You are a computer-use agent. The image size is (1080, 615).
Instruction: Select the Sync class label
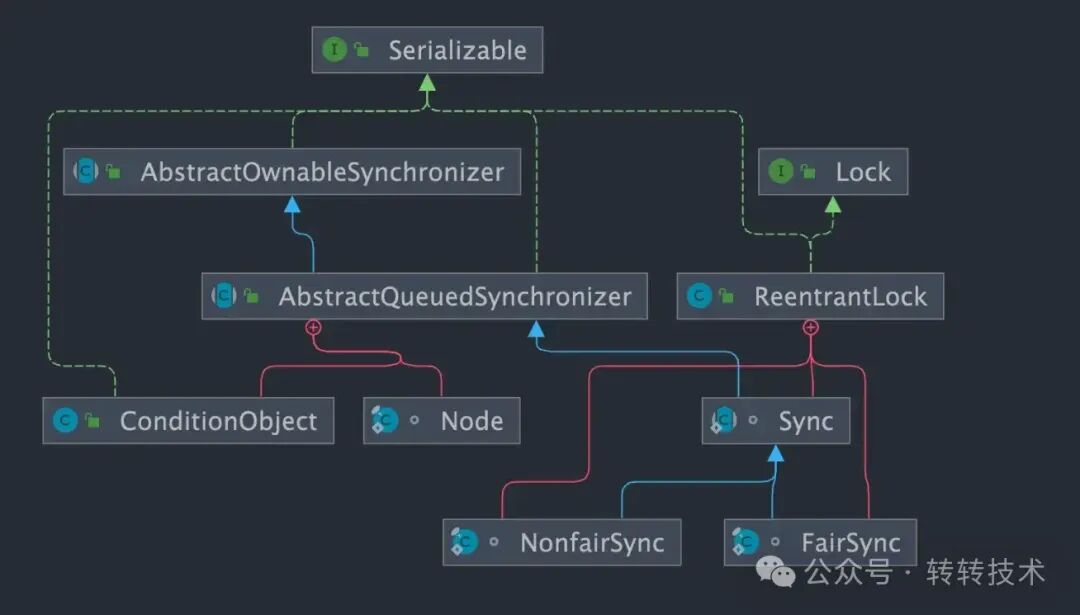pyautogui.click(x=806, y=421)
